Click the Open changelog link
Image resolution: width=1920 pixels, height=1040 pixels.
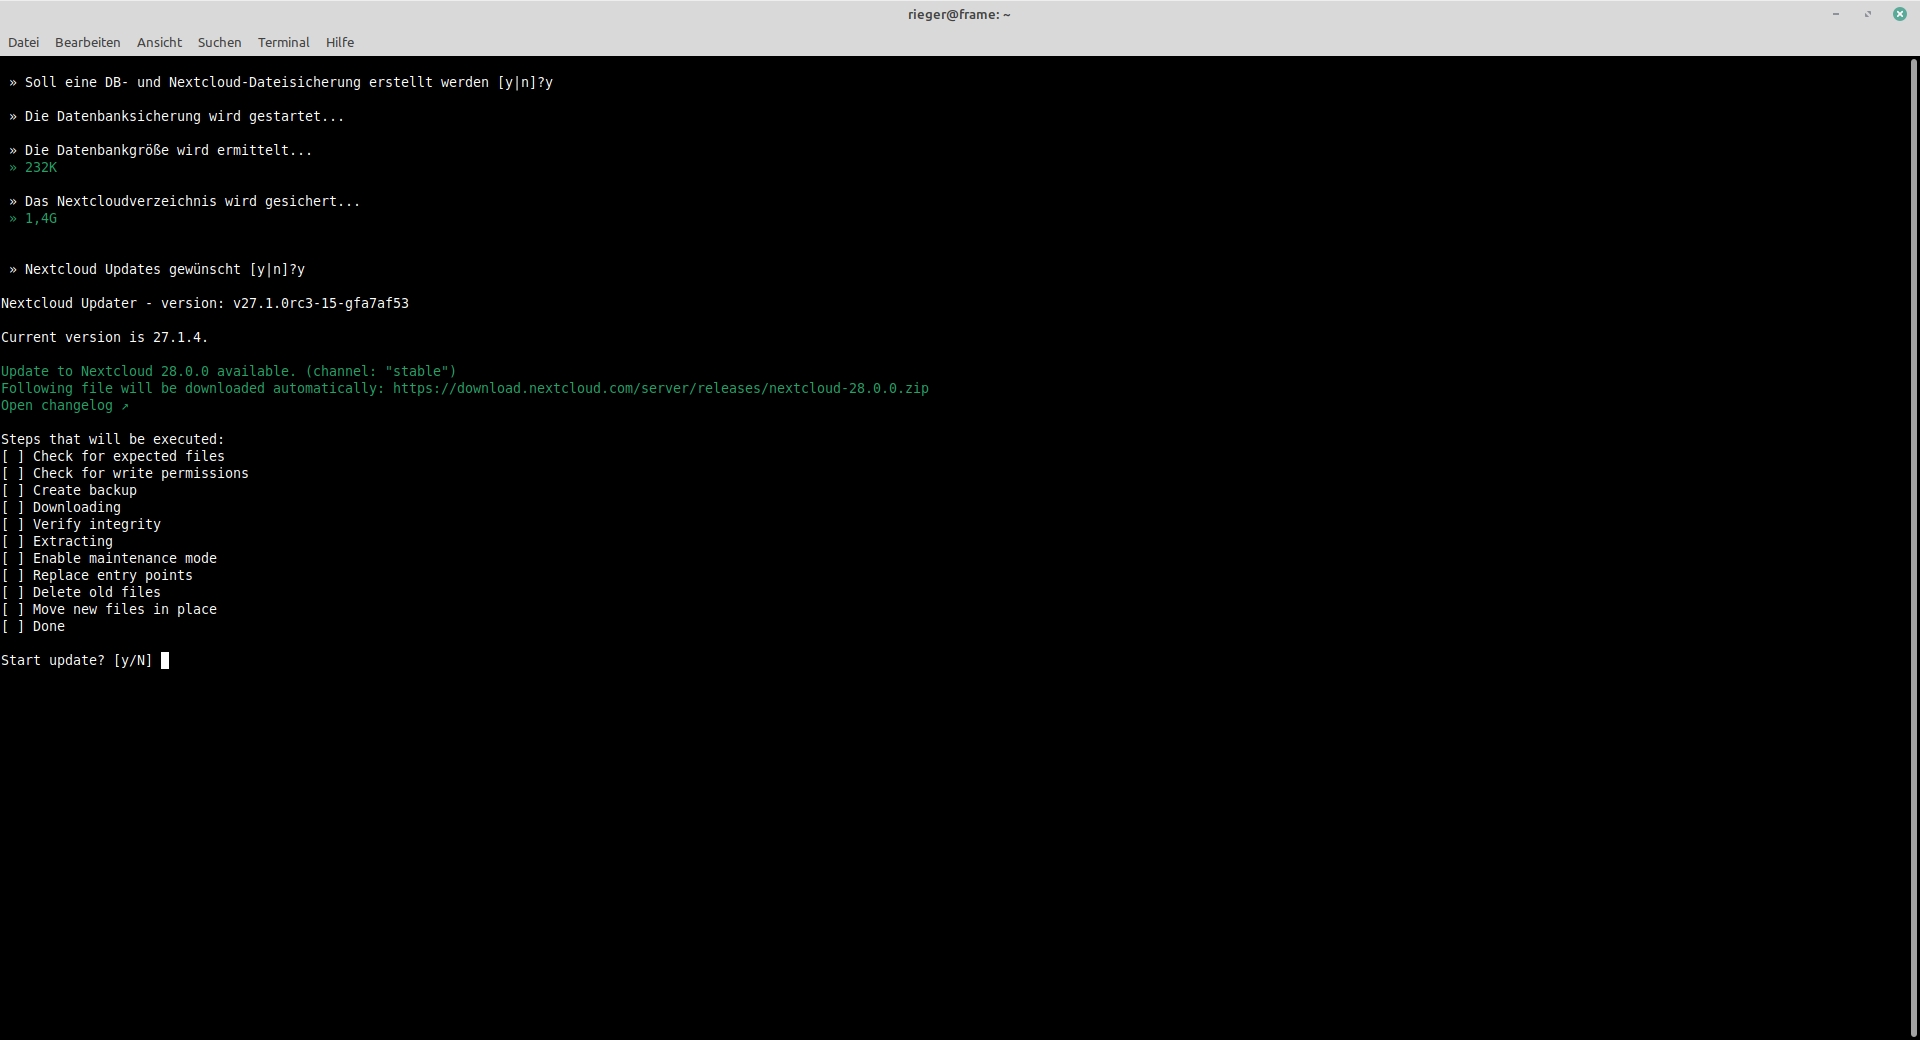point(65,405)
